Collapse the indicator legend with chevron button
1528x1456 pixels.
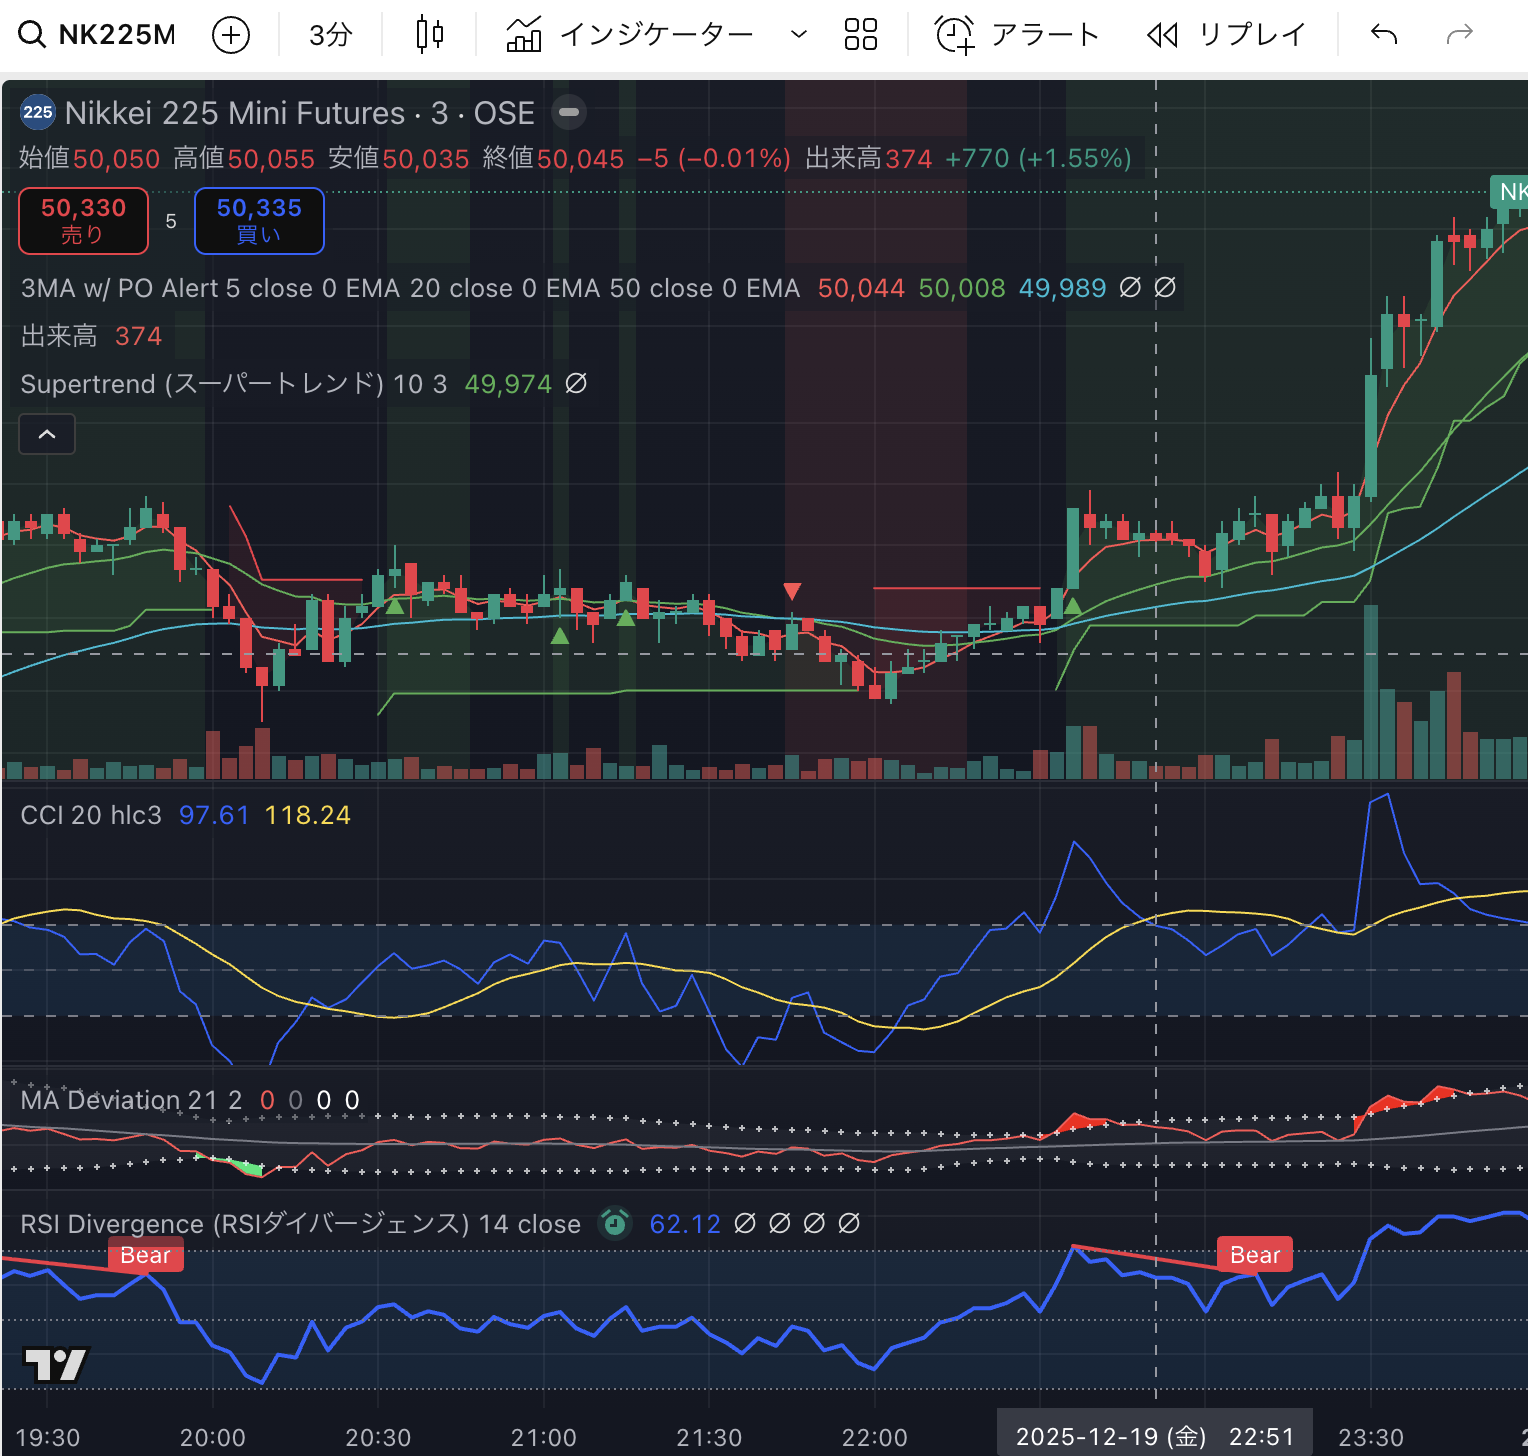[x=47, y=434]
